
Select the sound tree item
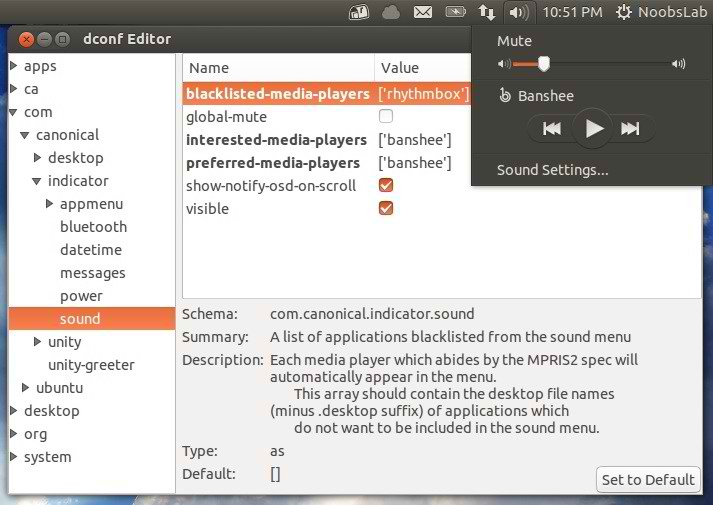[x=92, y=319]
